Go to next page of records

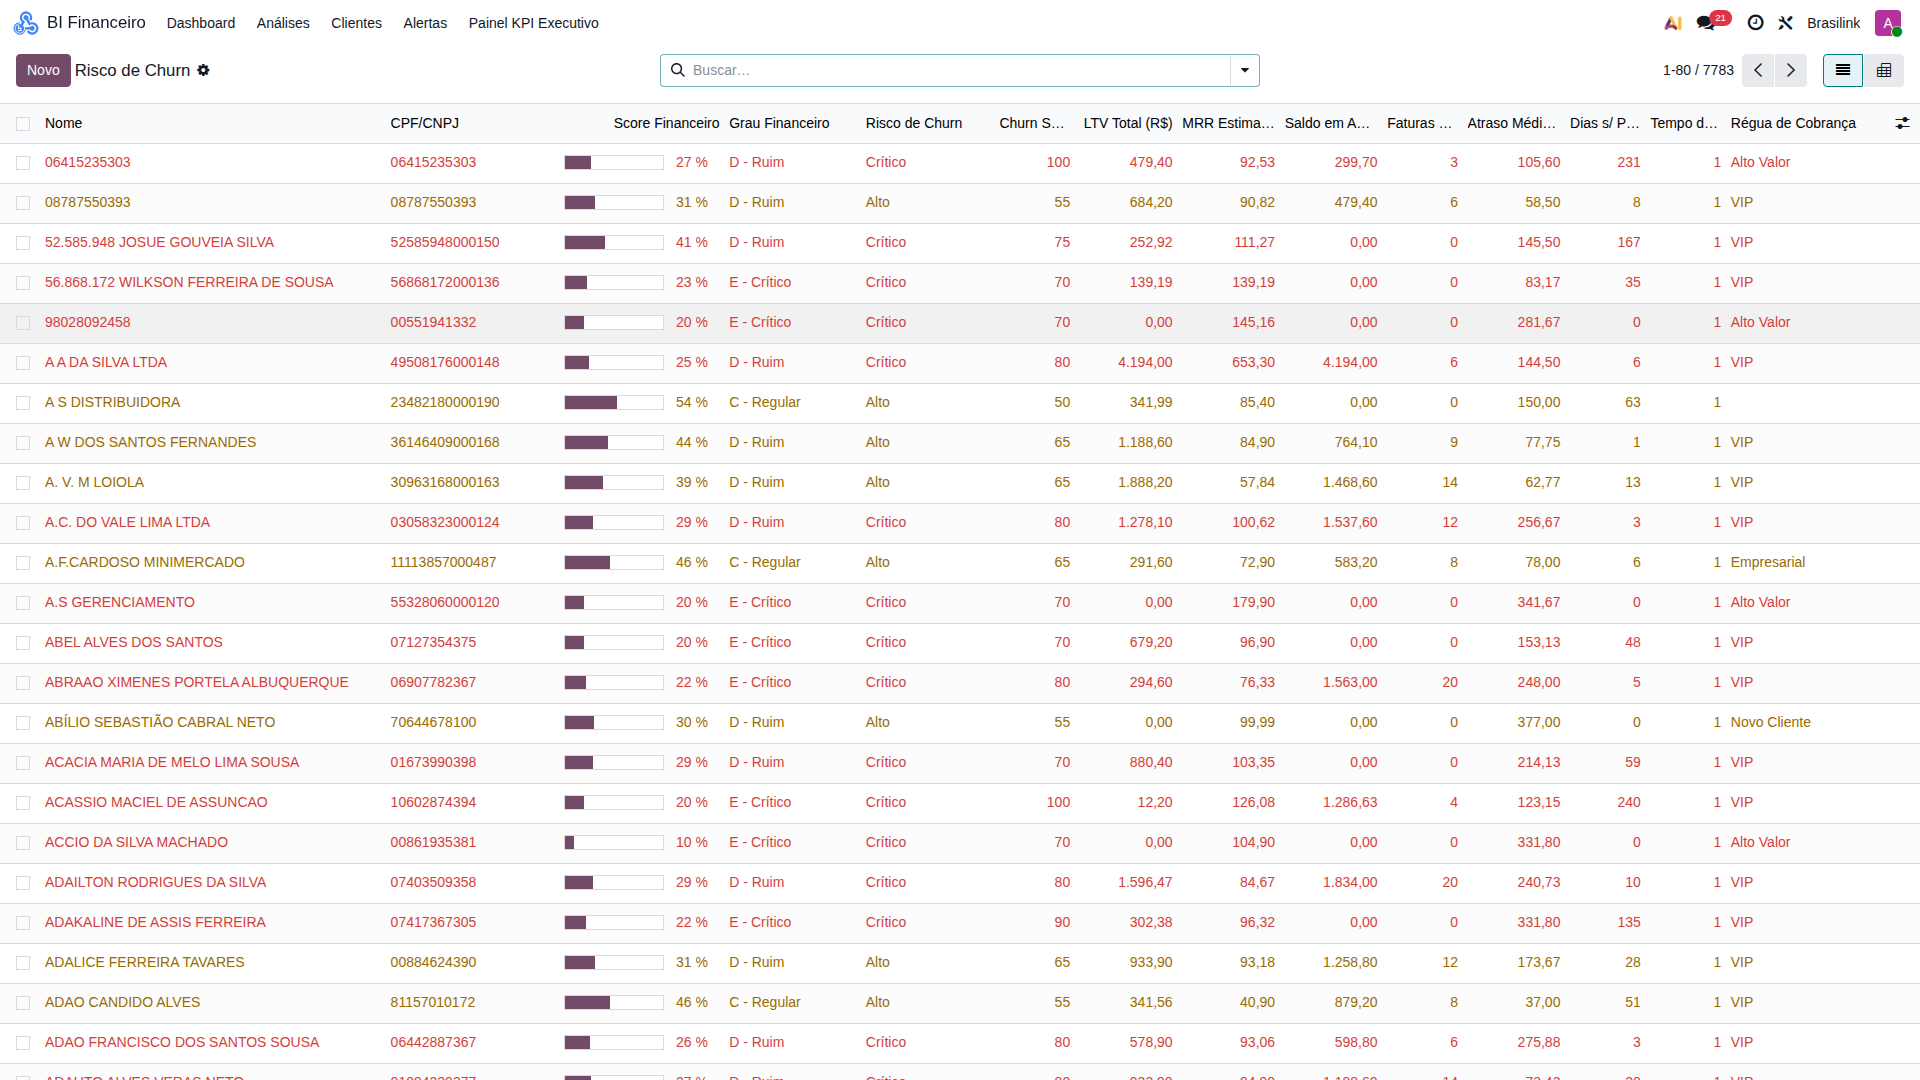(x=1790, y=70)
